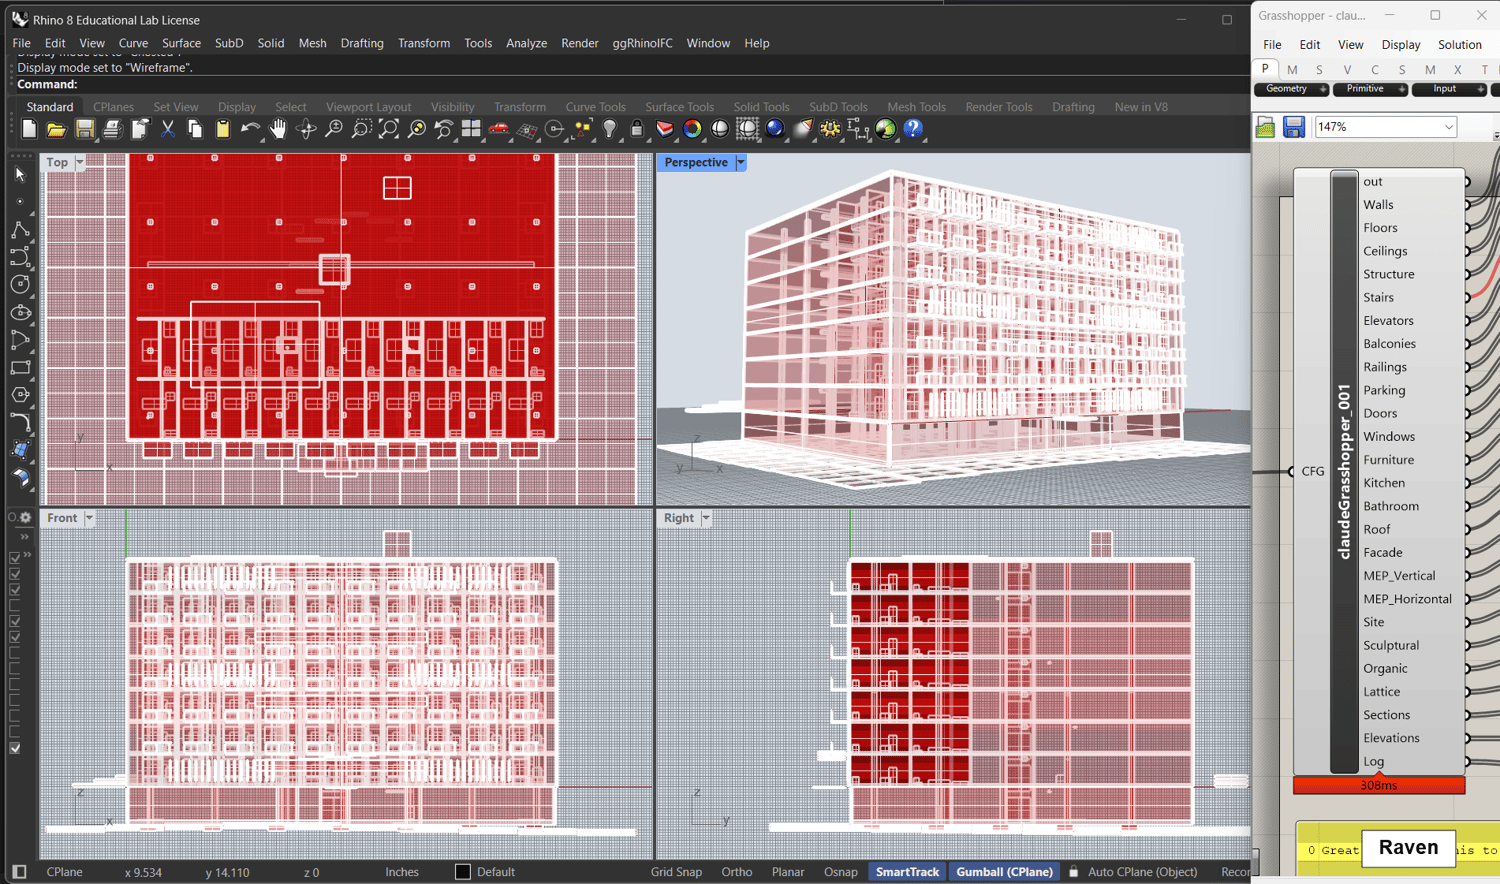1500x884 pixels.
Task: Disable Gumball (CPlane) in the status bar
Action: [x=1004, y=872]
